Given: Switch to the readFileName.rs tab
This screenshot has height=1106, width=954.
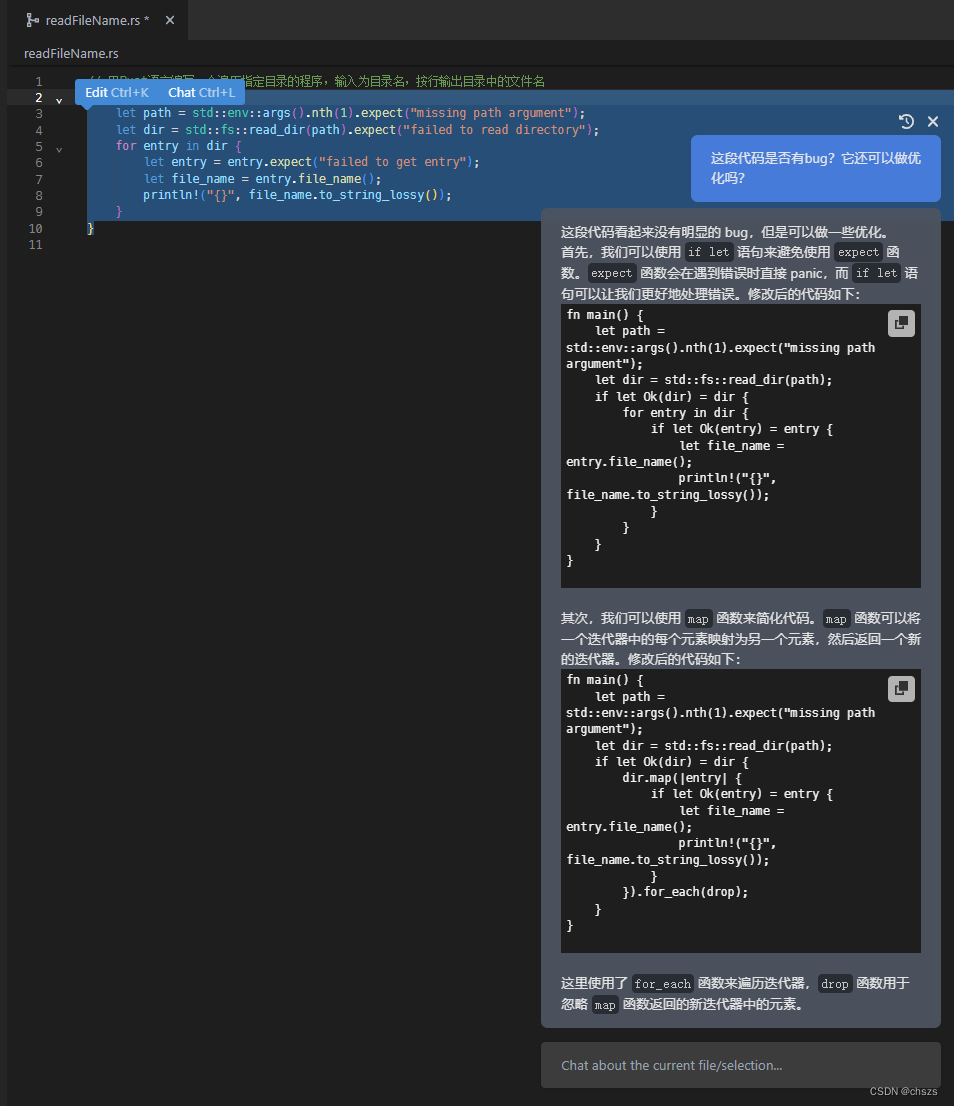Looking at the screenshot, I should coord(97,20).
